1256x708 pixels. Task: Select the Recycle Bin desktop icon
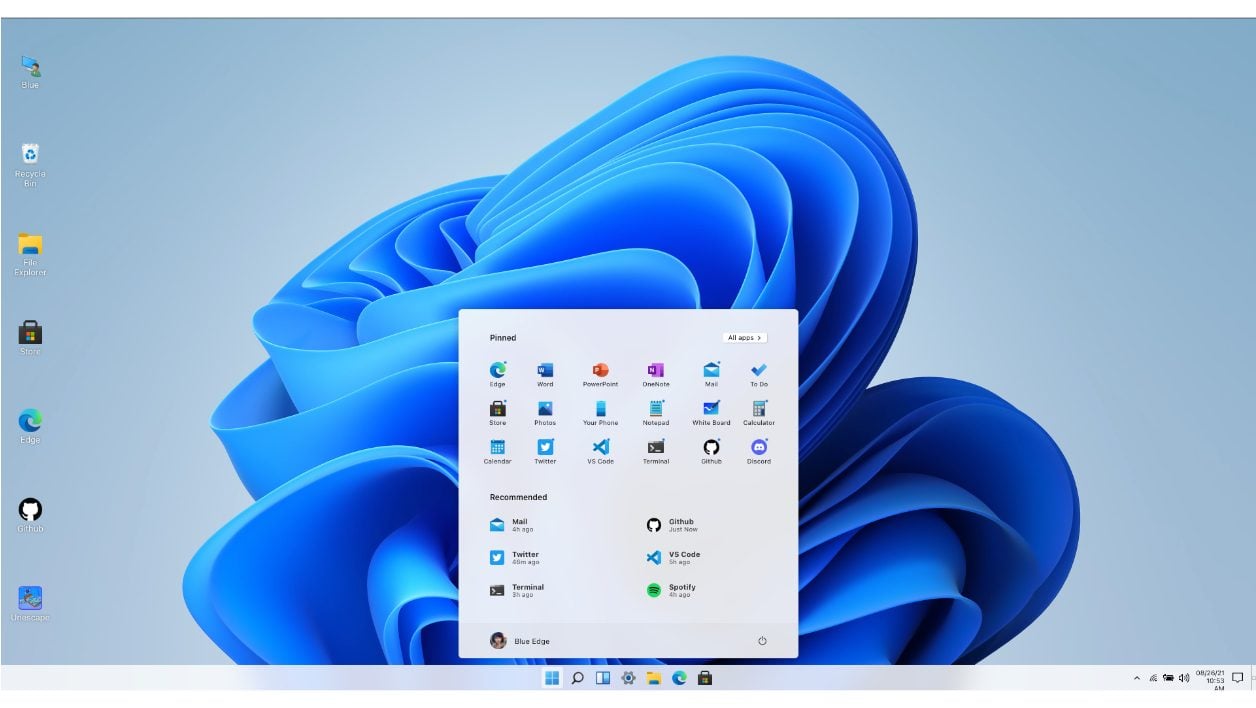[x=30, y=165]
